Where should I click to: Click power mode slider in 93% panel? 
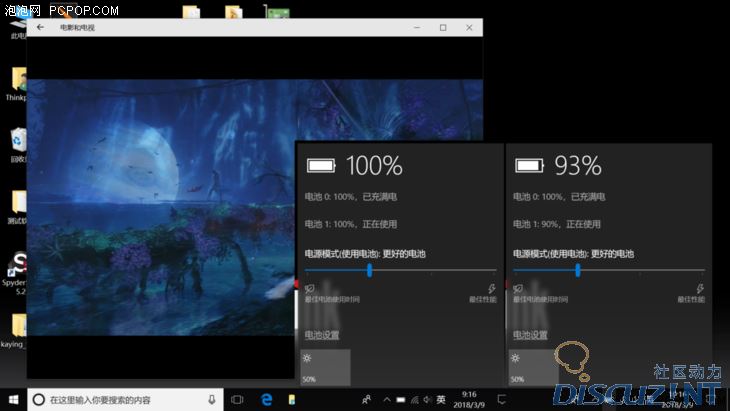click(578, 270)
